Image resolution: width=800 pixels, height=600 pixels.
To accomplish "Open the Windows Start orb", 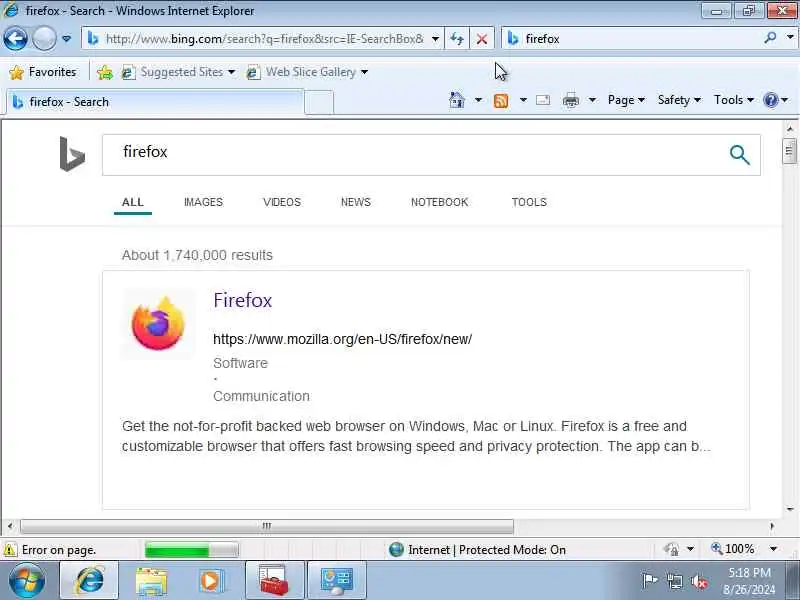I will click(27, 581).
